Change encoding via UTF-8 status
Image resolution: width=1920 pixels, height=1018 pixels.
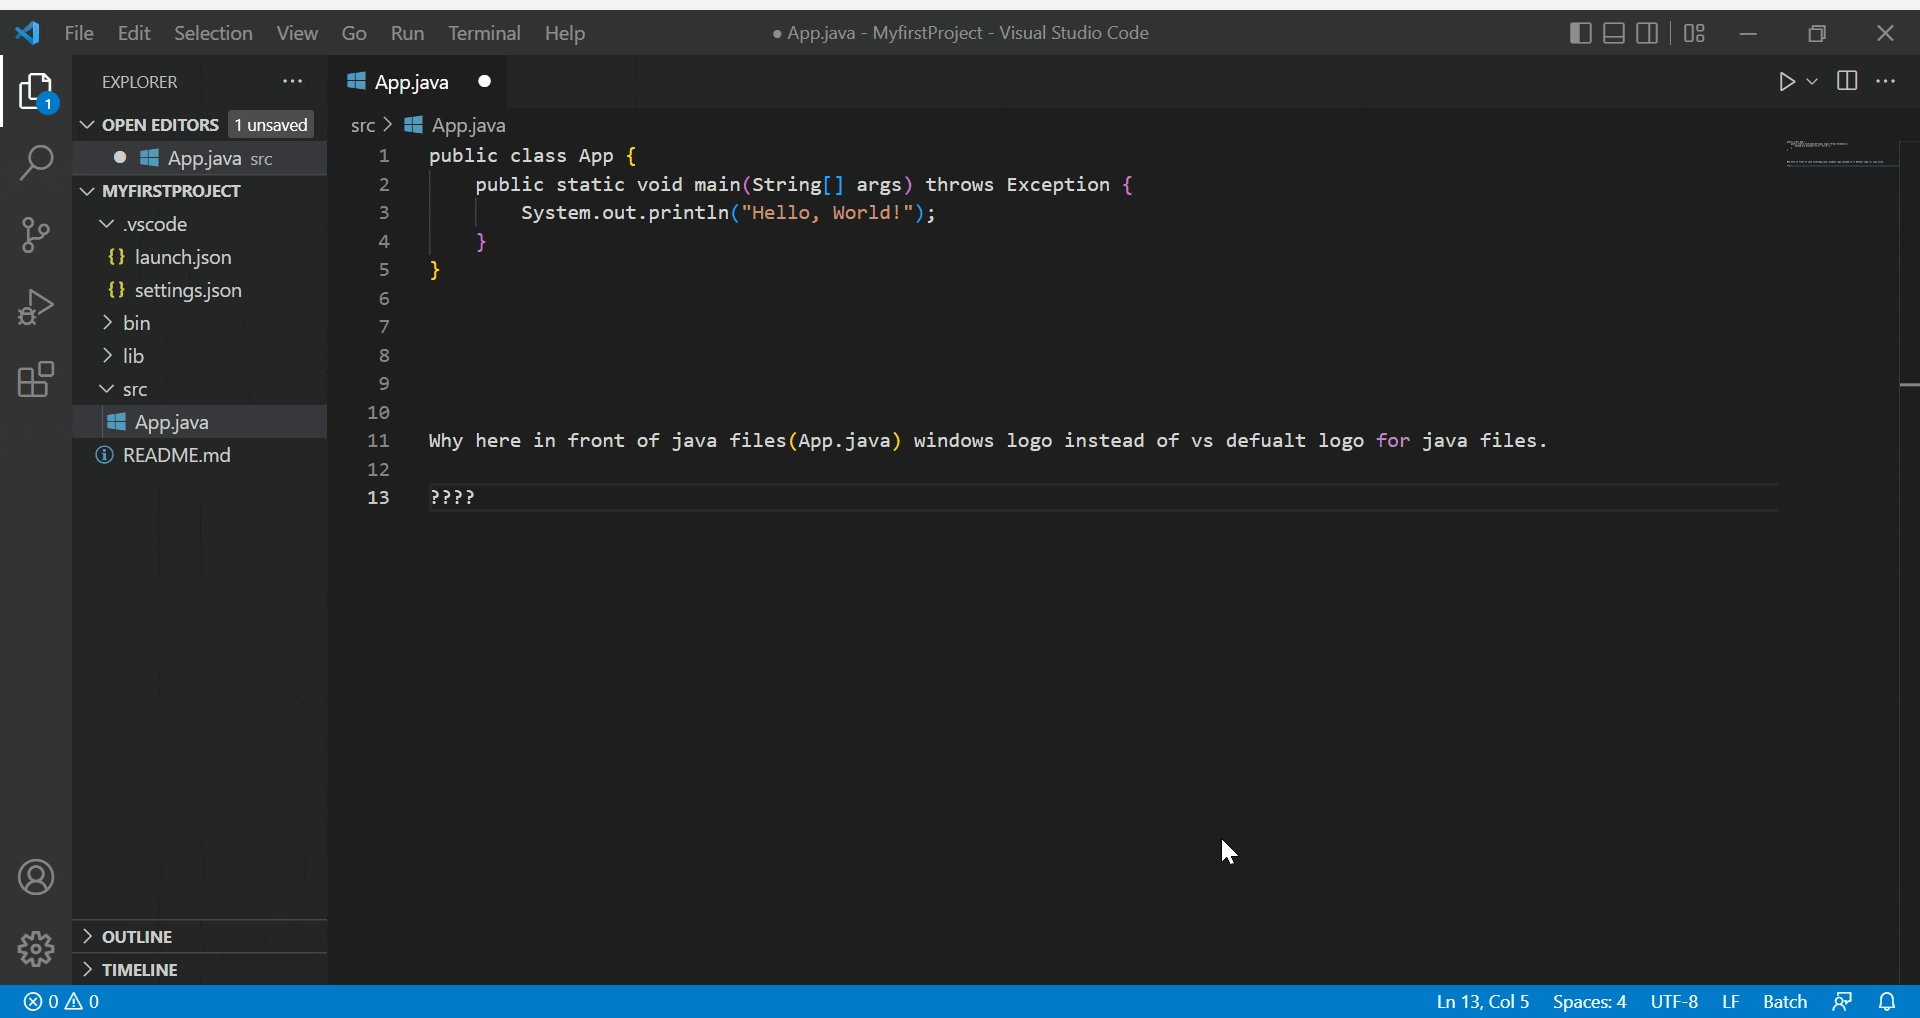click(x=1674, y=1002)
